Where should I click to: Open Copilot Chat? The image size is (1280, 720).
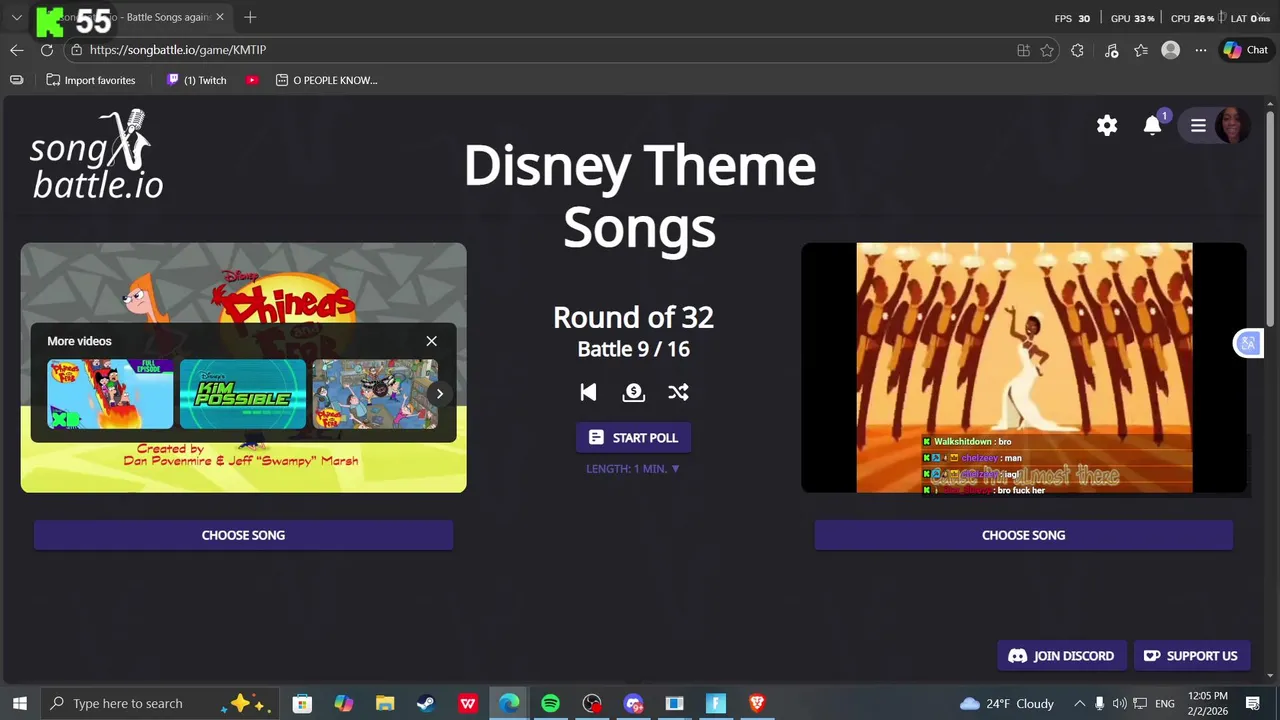(x=1245, y=50)
